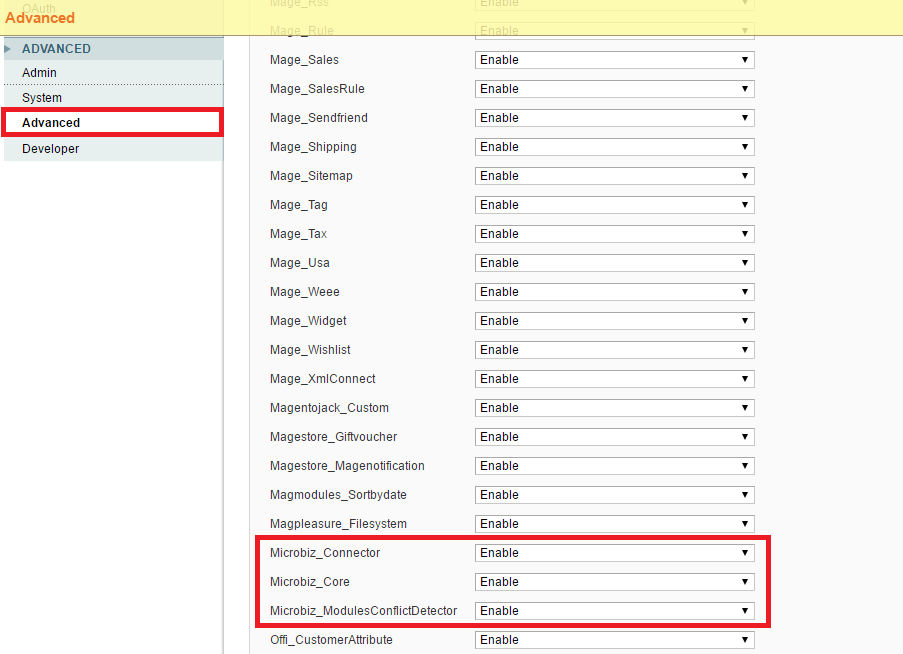
Task: Open the Microbiz_ModulesConflictDetector Enable dropdown
Action: point(614,610)
